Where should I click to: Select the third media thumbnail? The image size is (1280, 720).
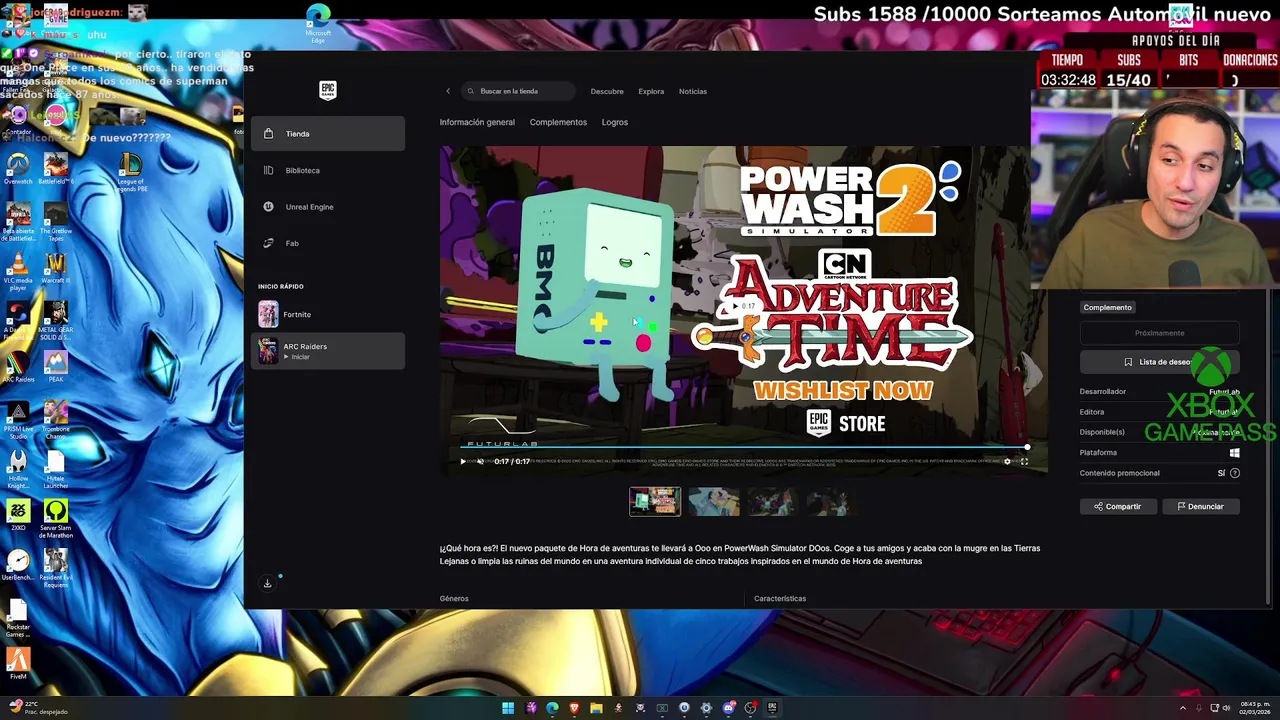771,501
